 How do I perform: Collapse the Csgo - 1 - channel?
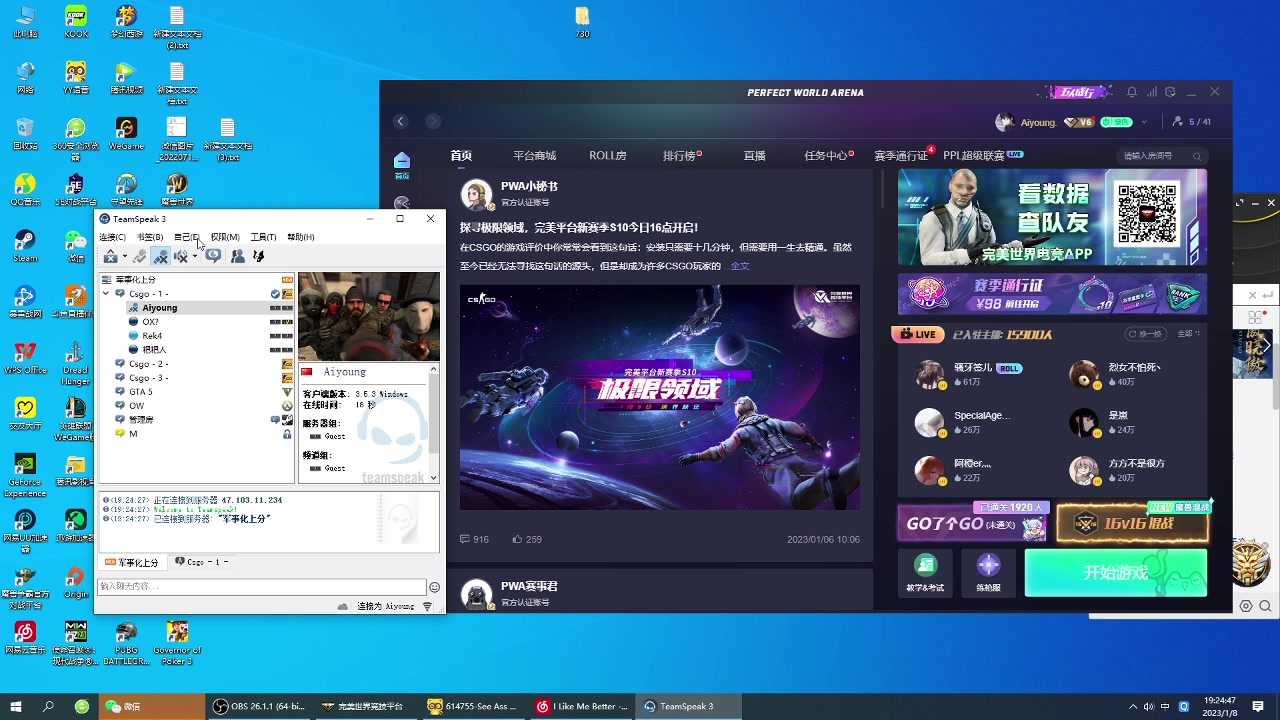coord(106,294)
